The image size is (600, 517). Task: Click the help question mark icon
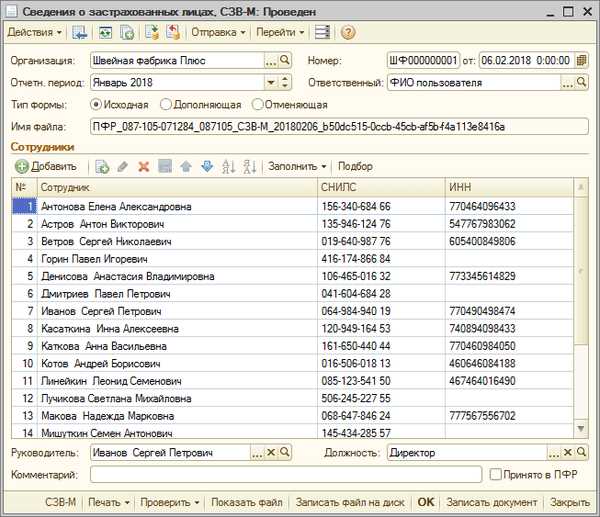coord(348,33)
